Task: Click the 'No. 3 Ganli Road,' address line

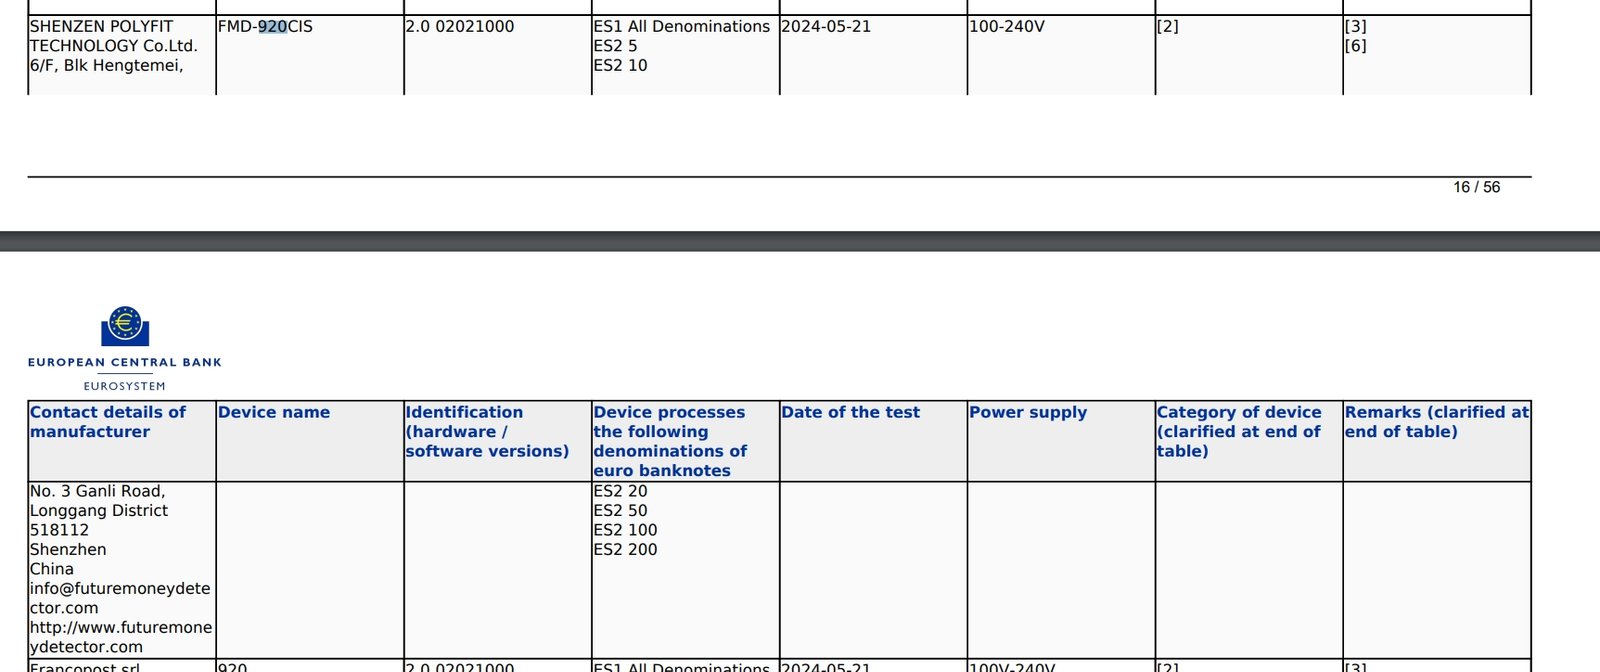Action: coord(98,491)
